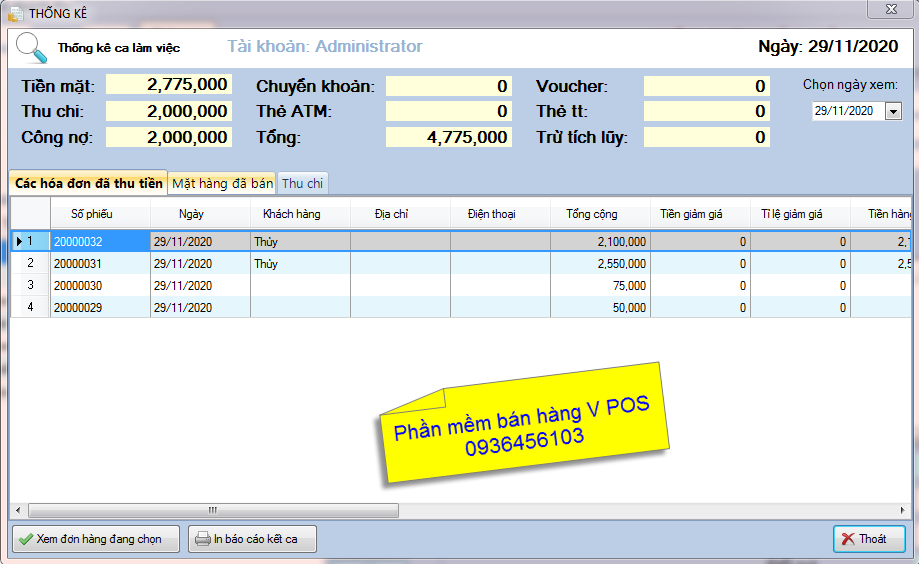The image size is (919, 564).
Task: Select Các hóa đơn đã thu tiền tab
Action: pyautogui.click(x=88, y=184)
